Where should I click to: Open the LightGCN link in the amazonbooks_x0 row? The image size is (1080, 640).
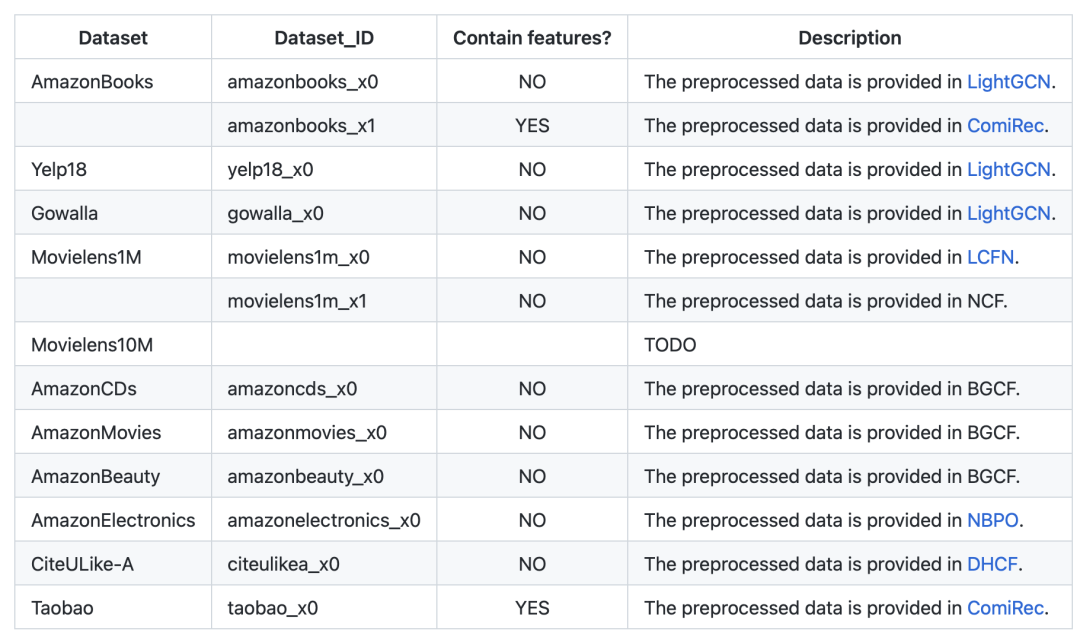coord(1008,82)
